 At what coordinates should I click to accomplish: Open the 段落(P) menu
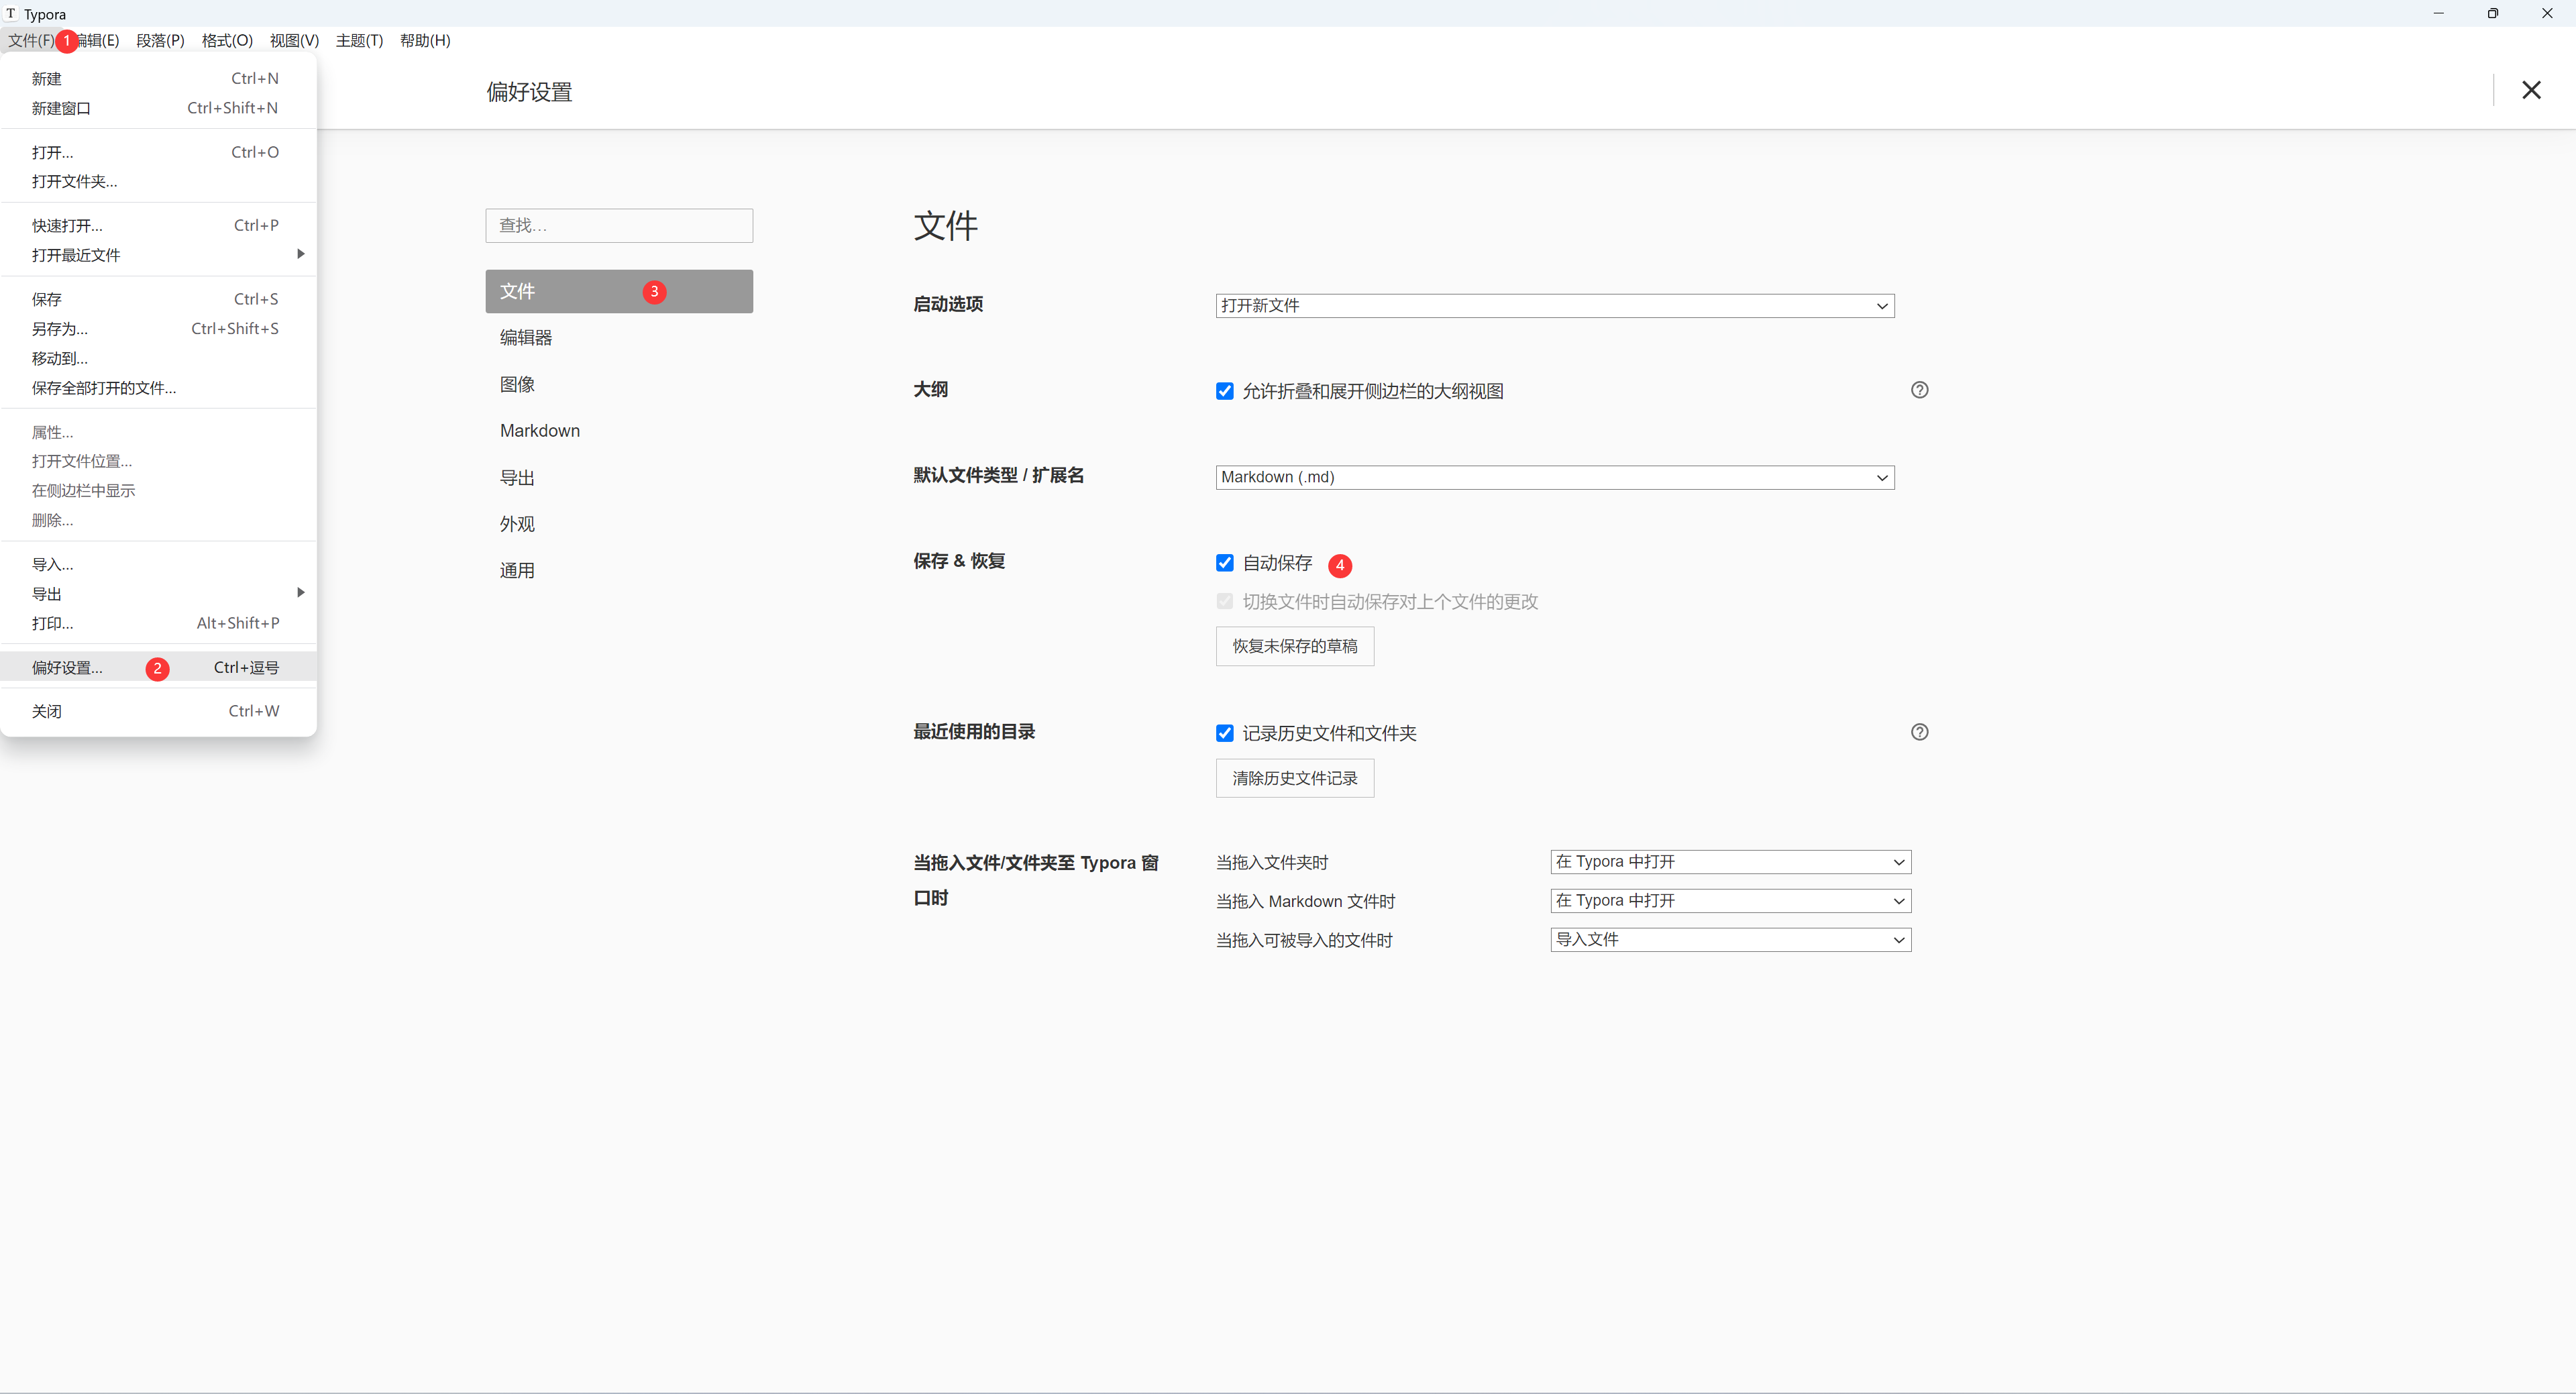160,40
